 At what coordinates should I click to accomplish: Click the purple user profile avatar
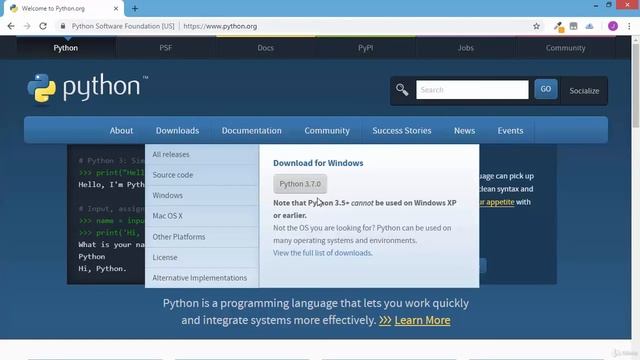pos(613,26)
